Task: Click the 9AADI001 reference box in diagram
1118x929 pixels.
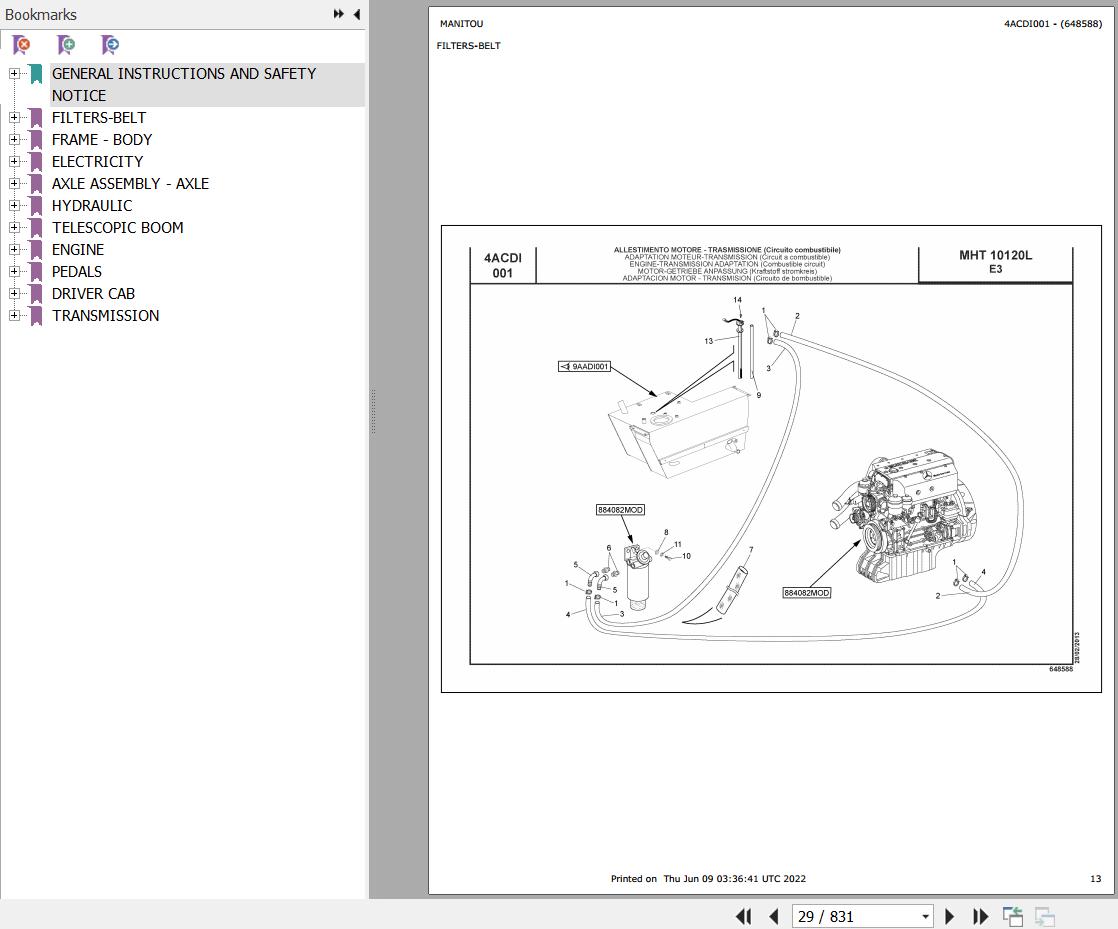Action: (584, 366)
